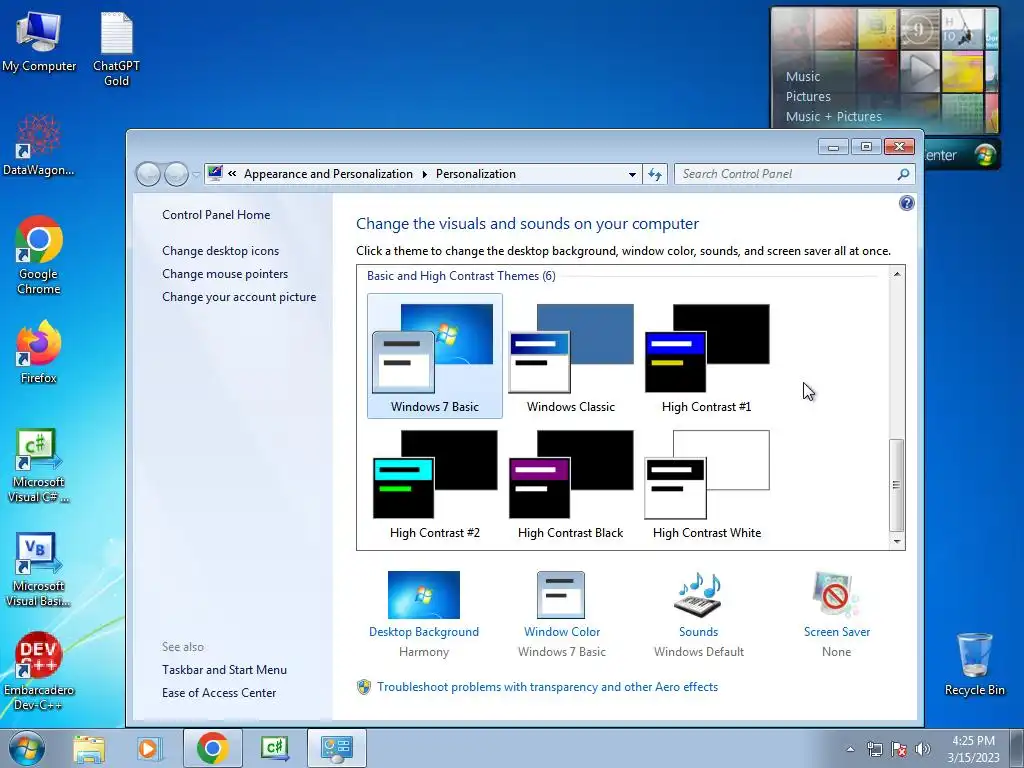
Task: Click the theme list scrollbar thumb
Action: 897,485
